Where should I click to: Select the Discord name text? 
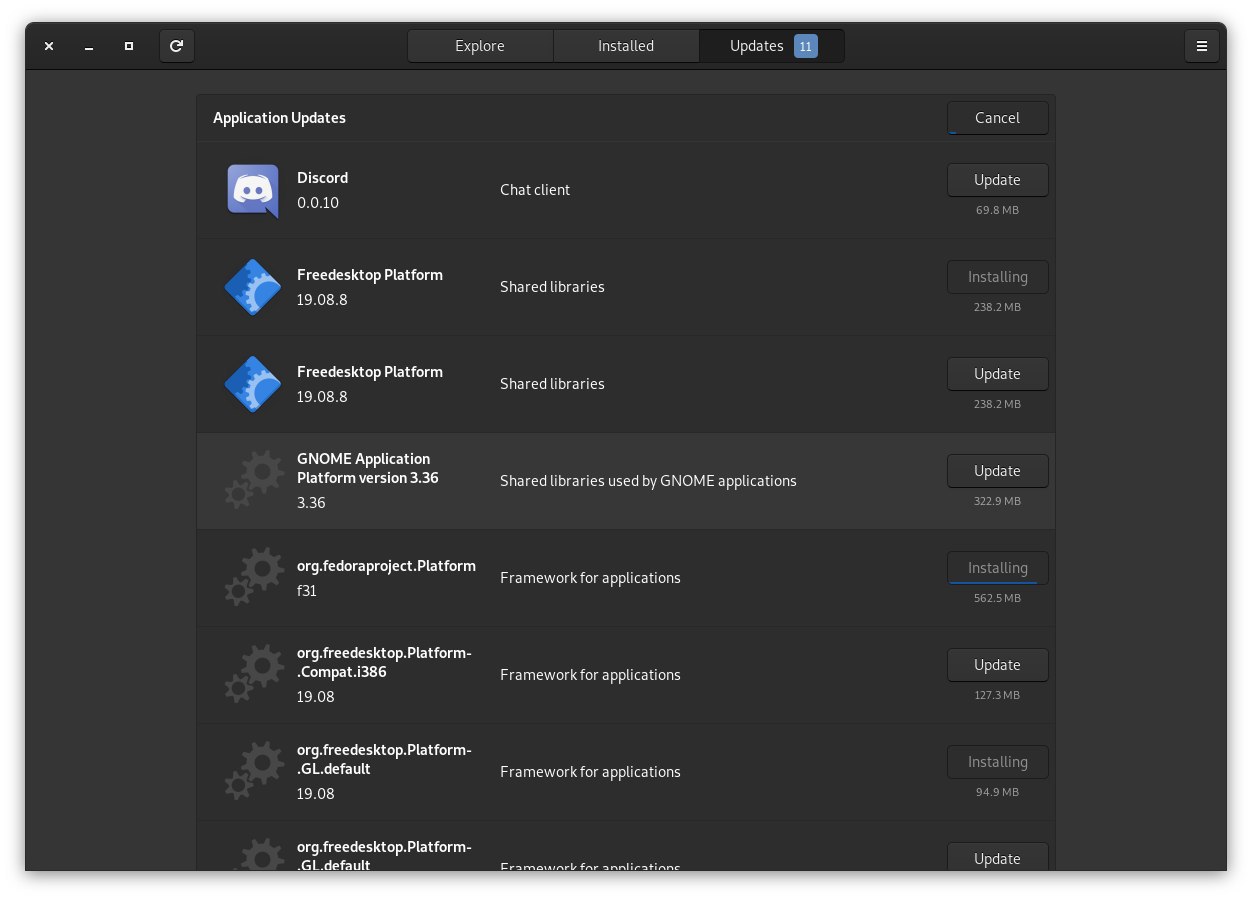[x=322, y=178]
